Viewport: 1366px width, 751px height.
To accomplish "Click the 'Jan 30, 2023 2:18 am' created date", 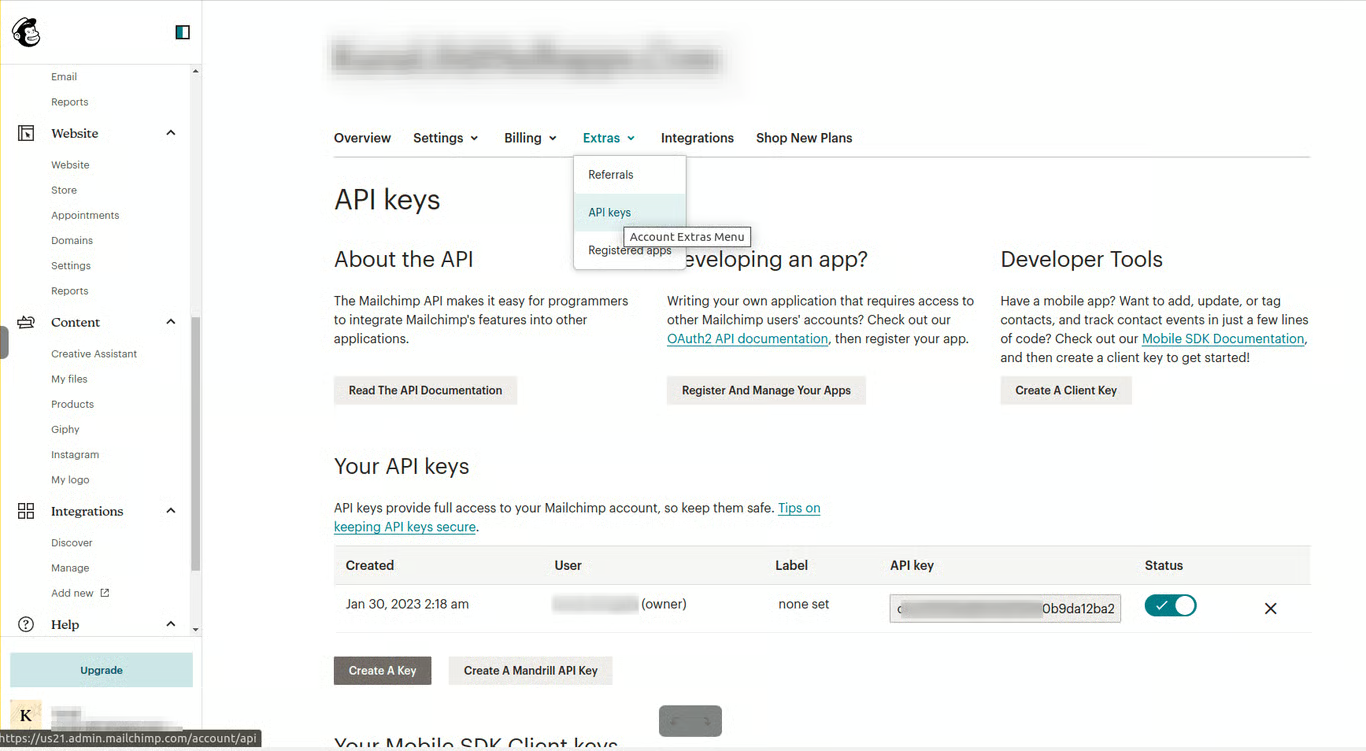I will [407, 604].
